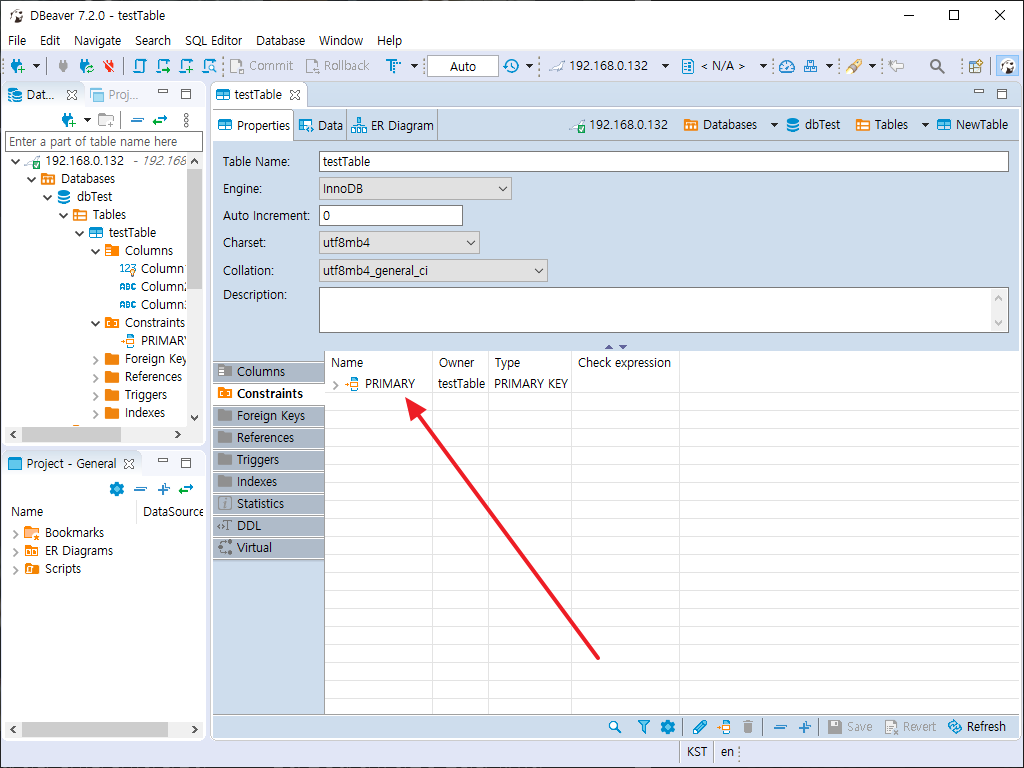Image resolution: width=1024 pixels, height=768 pixels.
Task: Click the navigator table name filter field
Action: (104, 142)
